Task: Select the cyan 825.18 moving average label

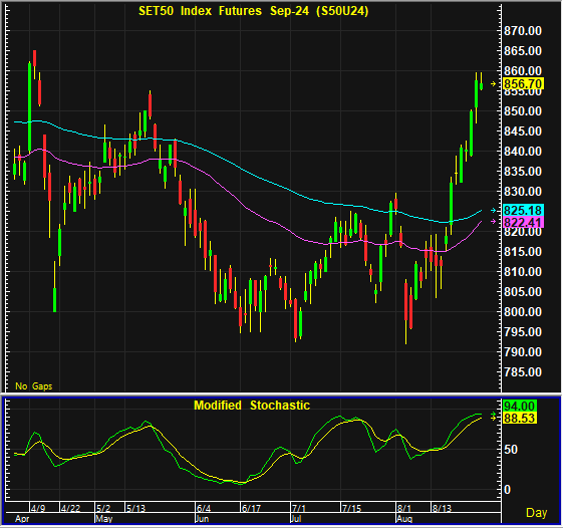Action: (x=524, y=210)
